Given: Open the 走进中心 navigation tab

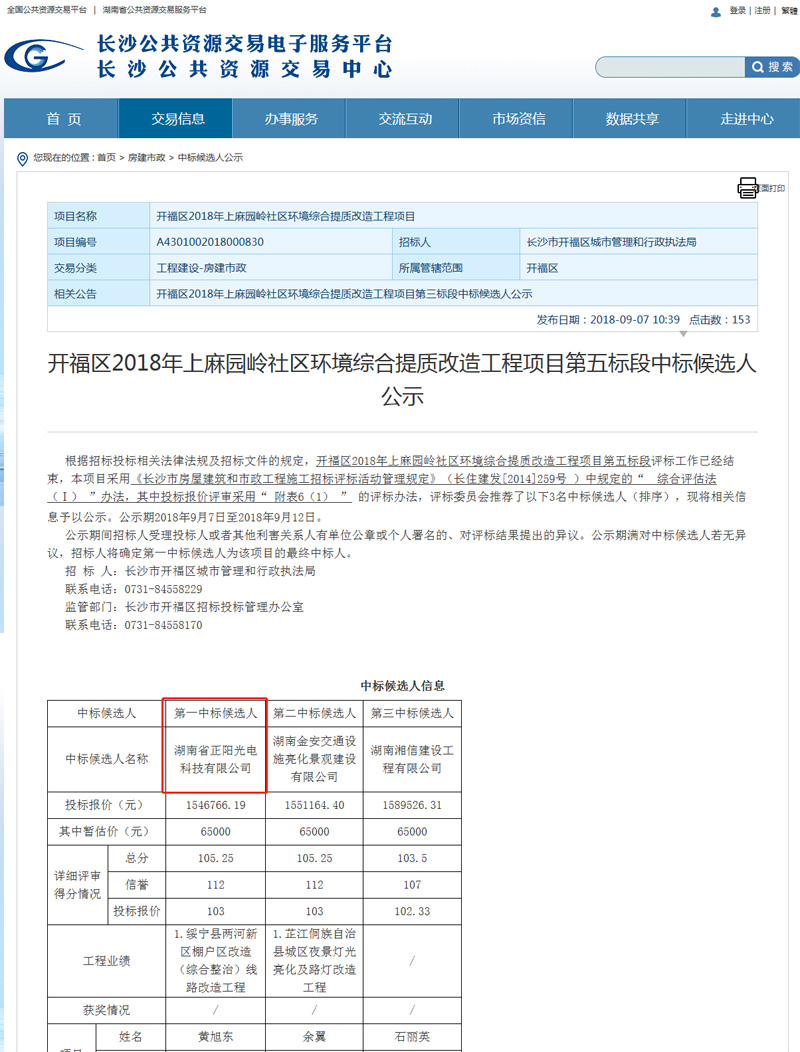Looking at the screenshot, I should tap(747, 119).
